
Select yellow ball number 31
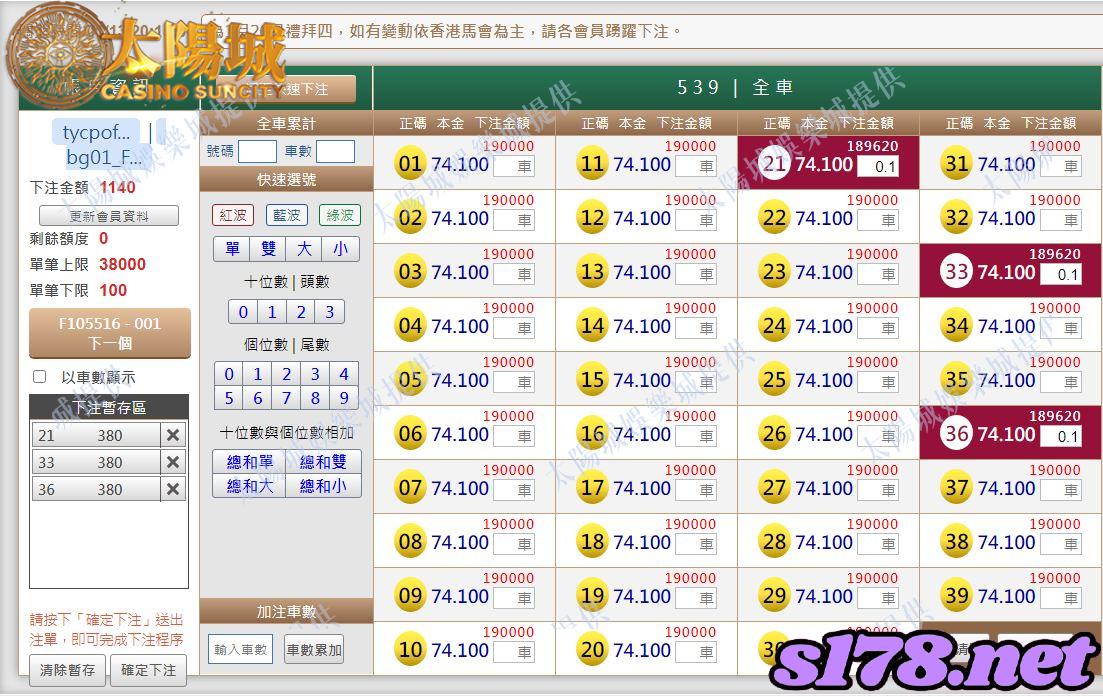point(957,163)
